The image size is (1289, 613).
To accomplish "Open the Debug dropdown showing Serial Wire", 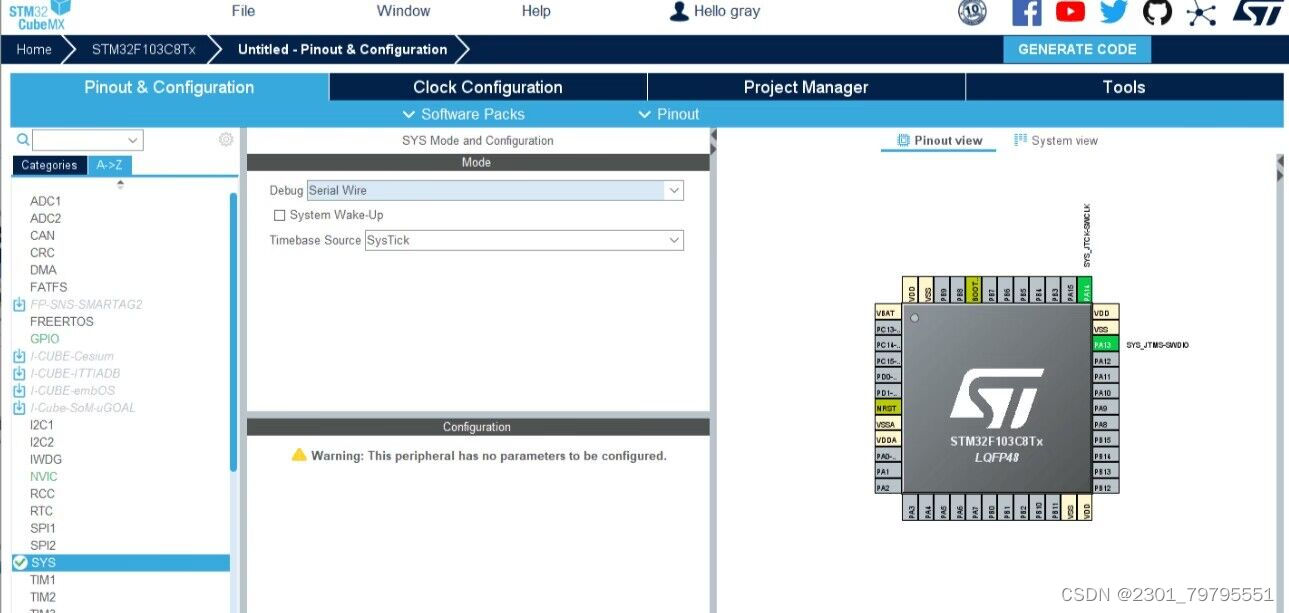I will click(x=495, y=190).
